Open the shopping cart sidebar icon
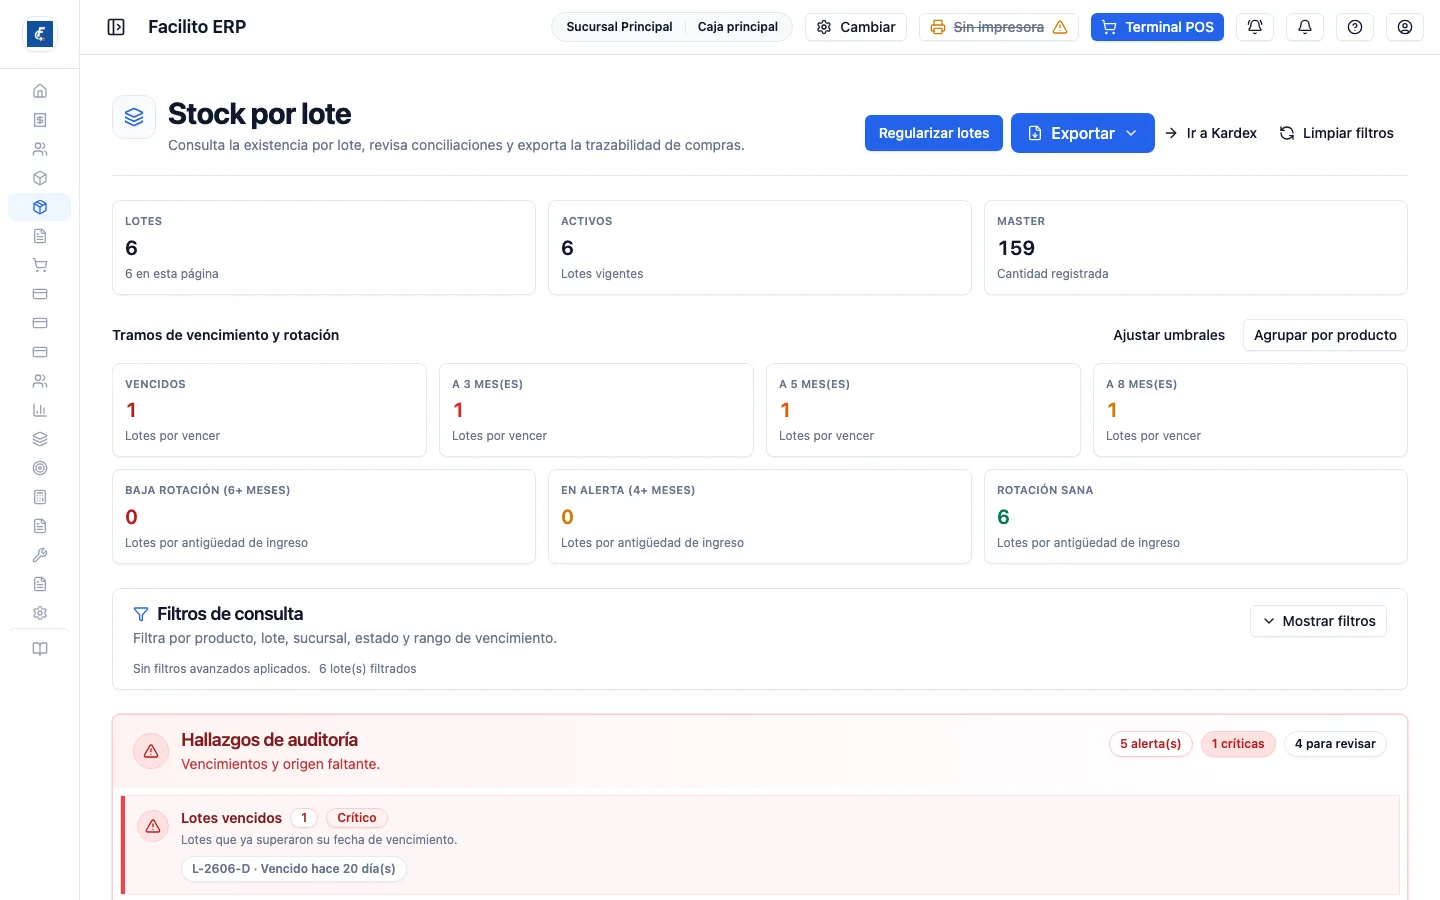Image resolution: width=1440 pixels, height=900 pixels. click(x=40, y=265)
